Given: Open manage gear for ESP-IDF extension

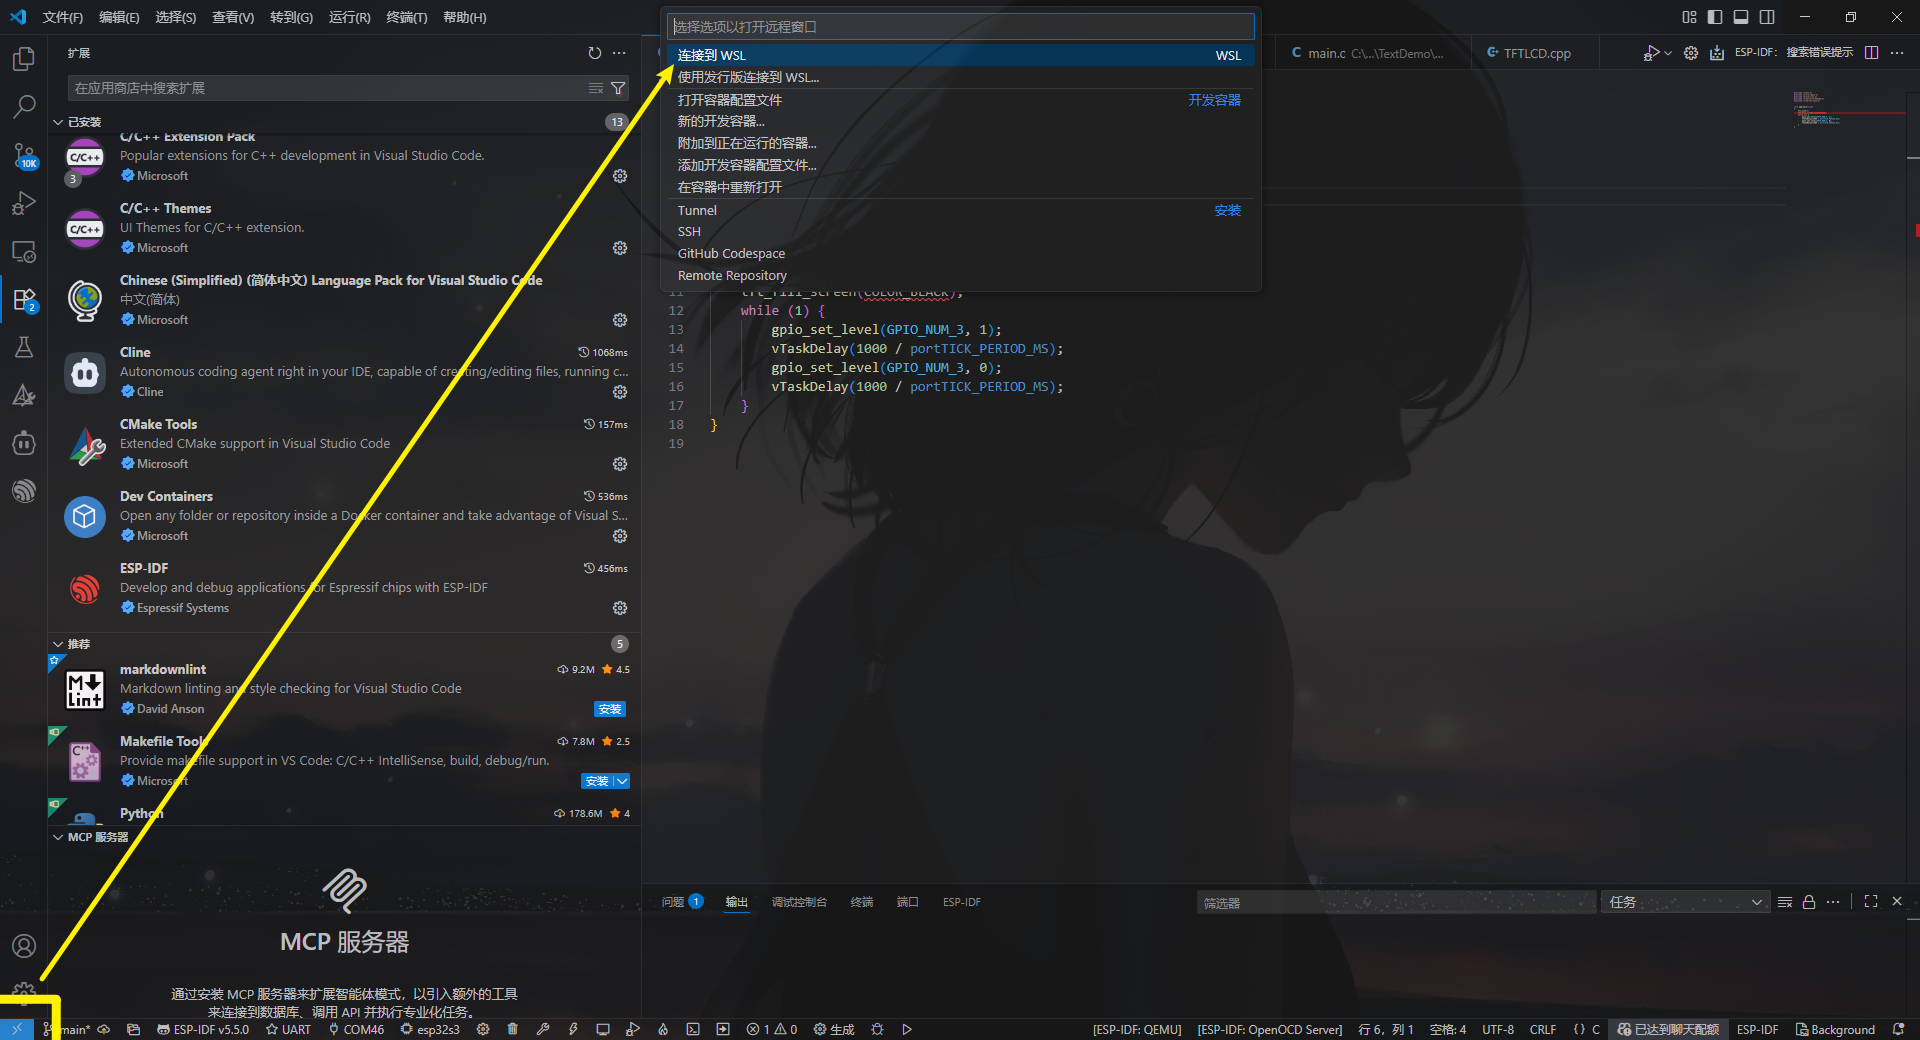Looking at the screenshot, I should click(x=620, y=608).
